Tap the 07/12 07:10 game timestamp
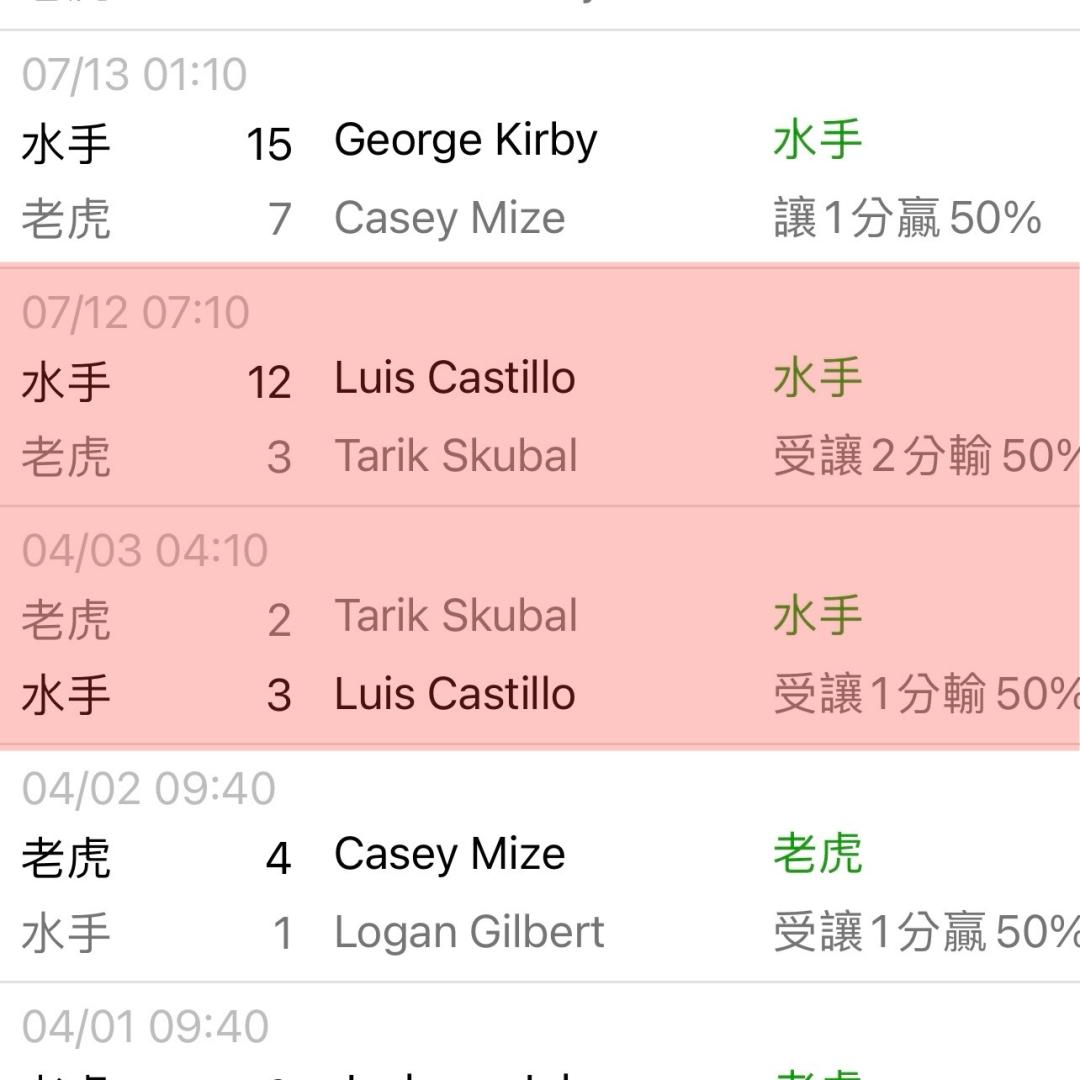The image size is (1080, 1080). [x=135, y=313]
